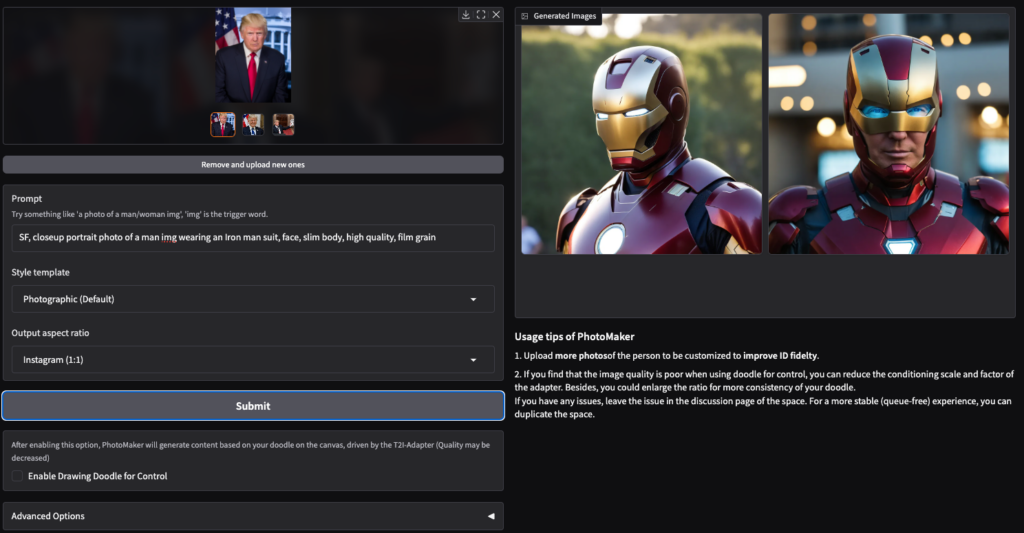
Task: Expand the Advanced Options section
Action: tap(252, 516)
